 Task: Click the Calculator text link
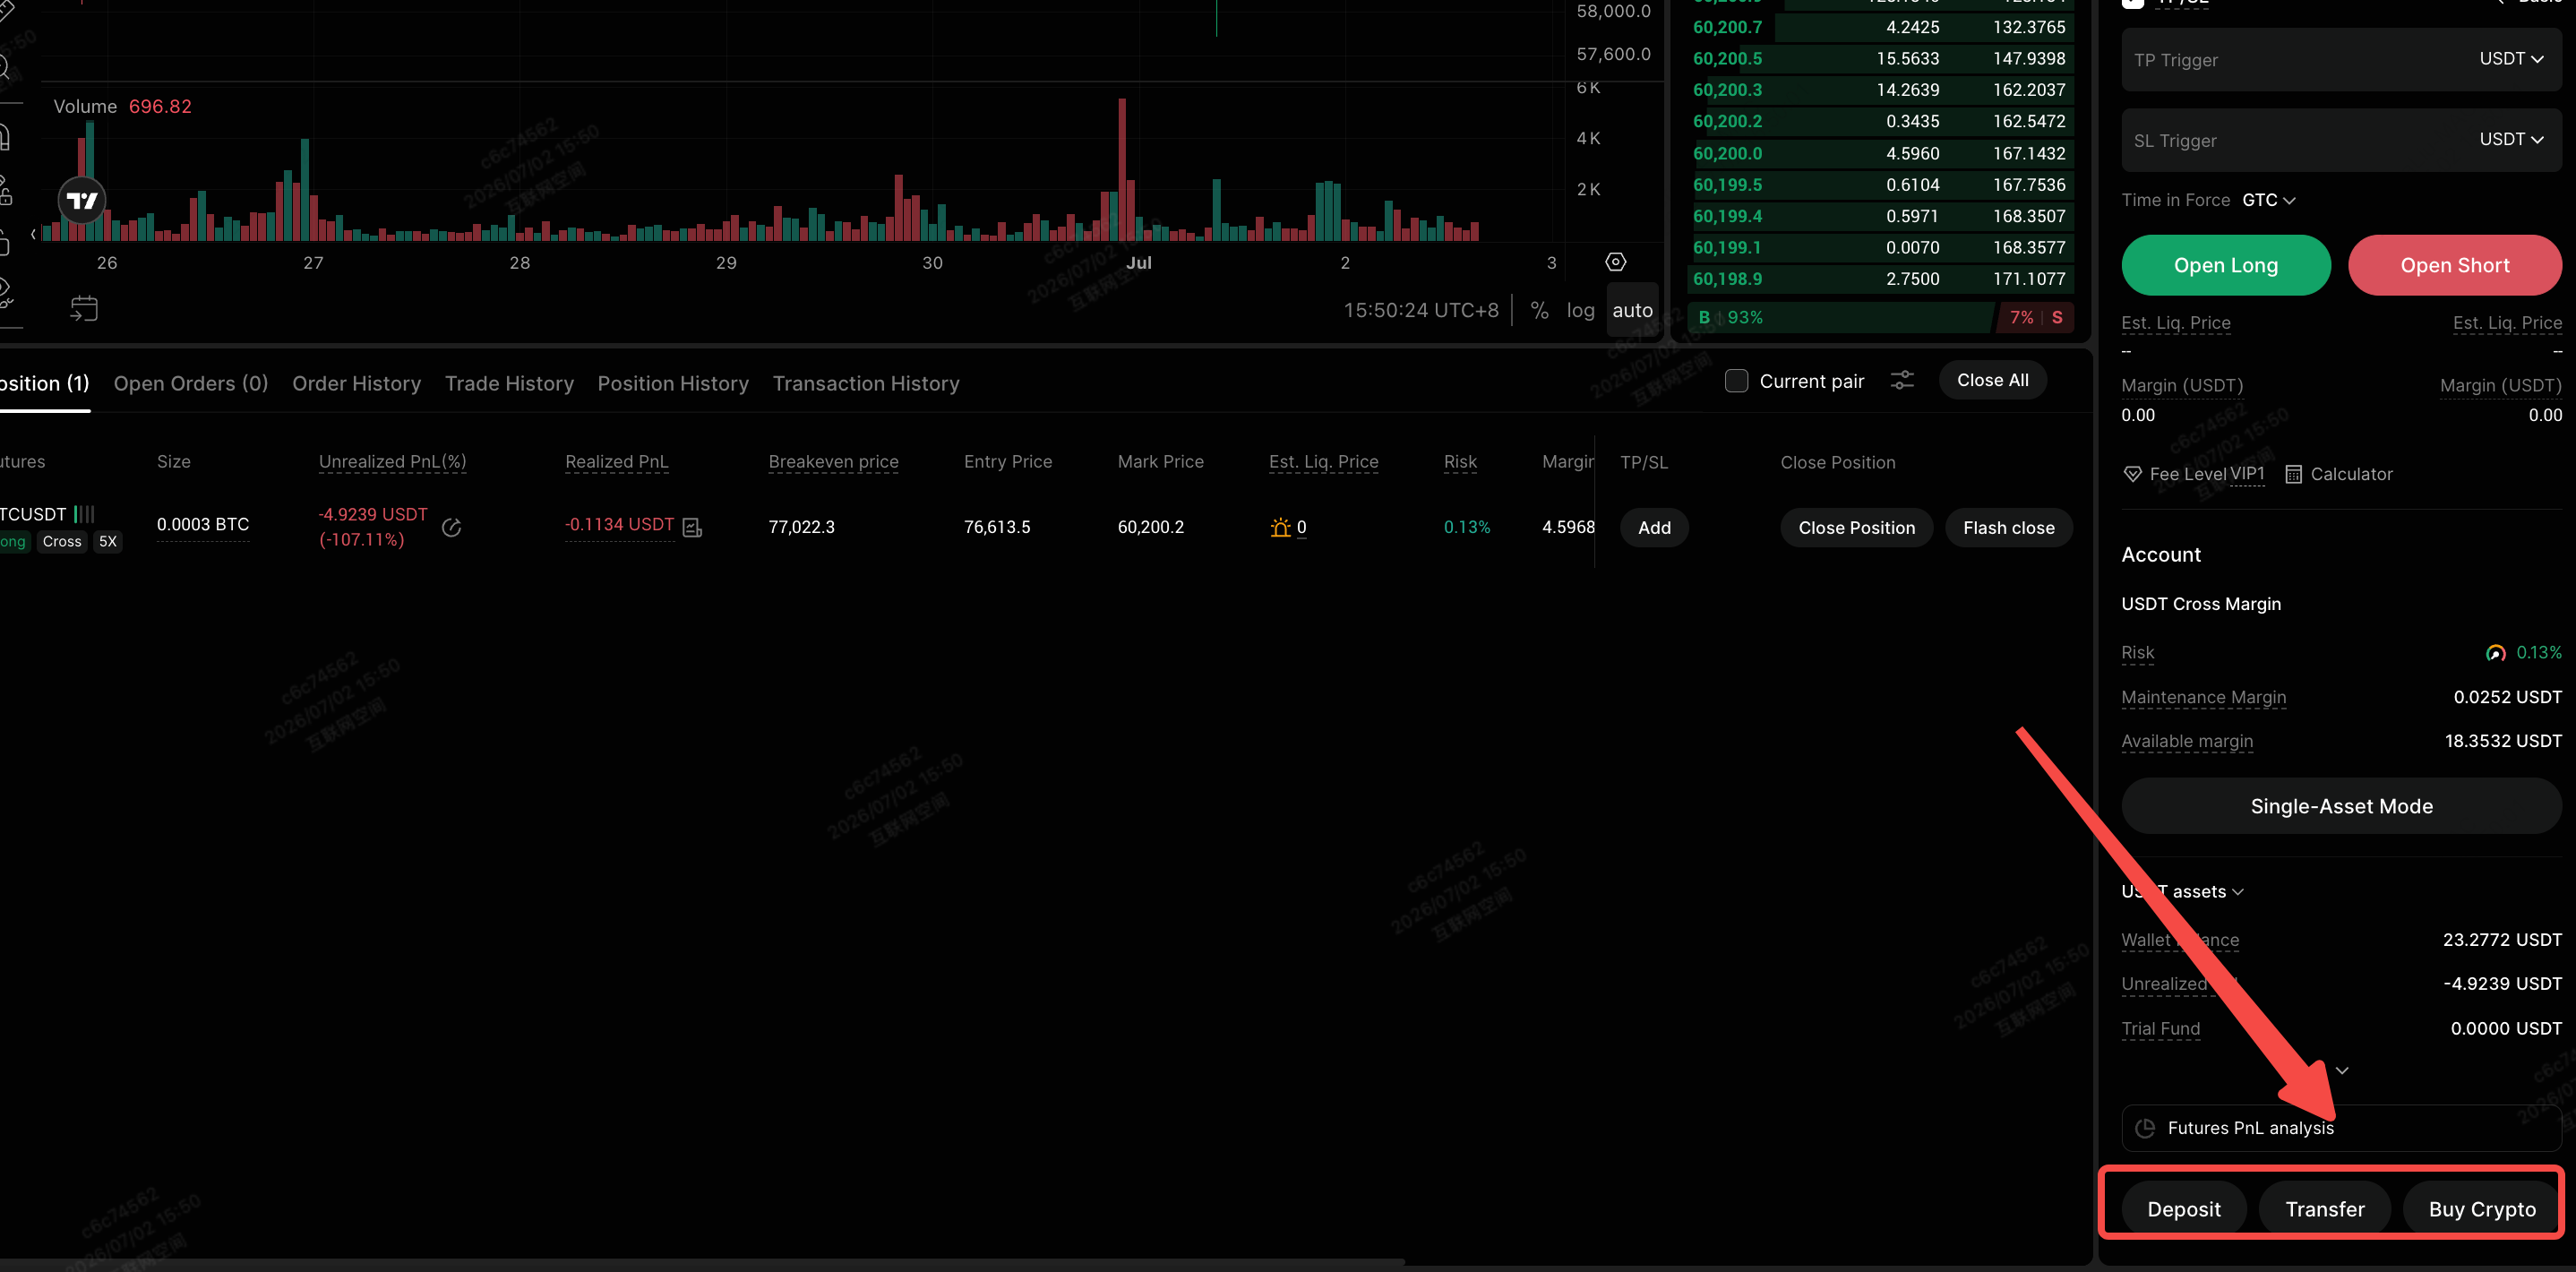coord(2351,474)
